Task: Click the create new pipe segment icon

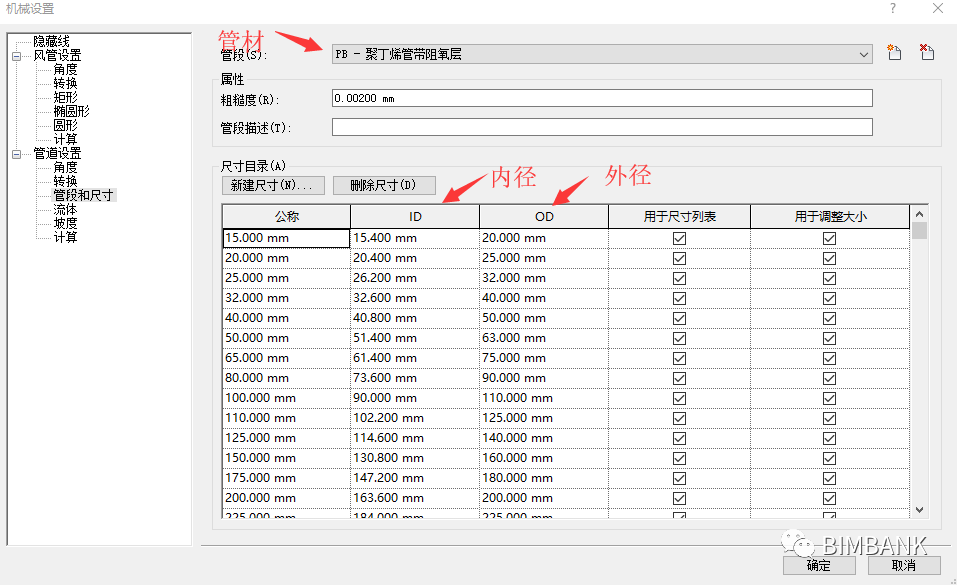Action: click(x=894, y=53)
